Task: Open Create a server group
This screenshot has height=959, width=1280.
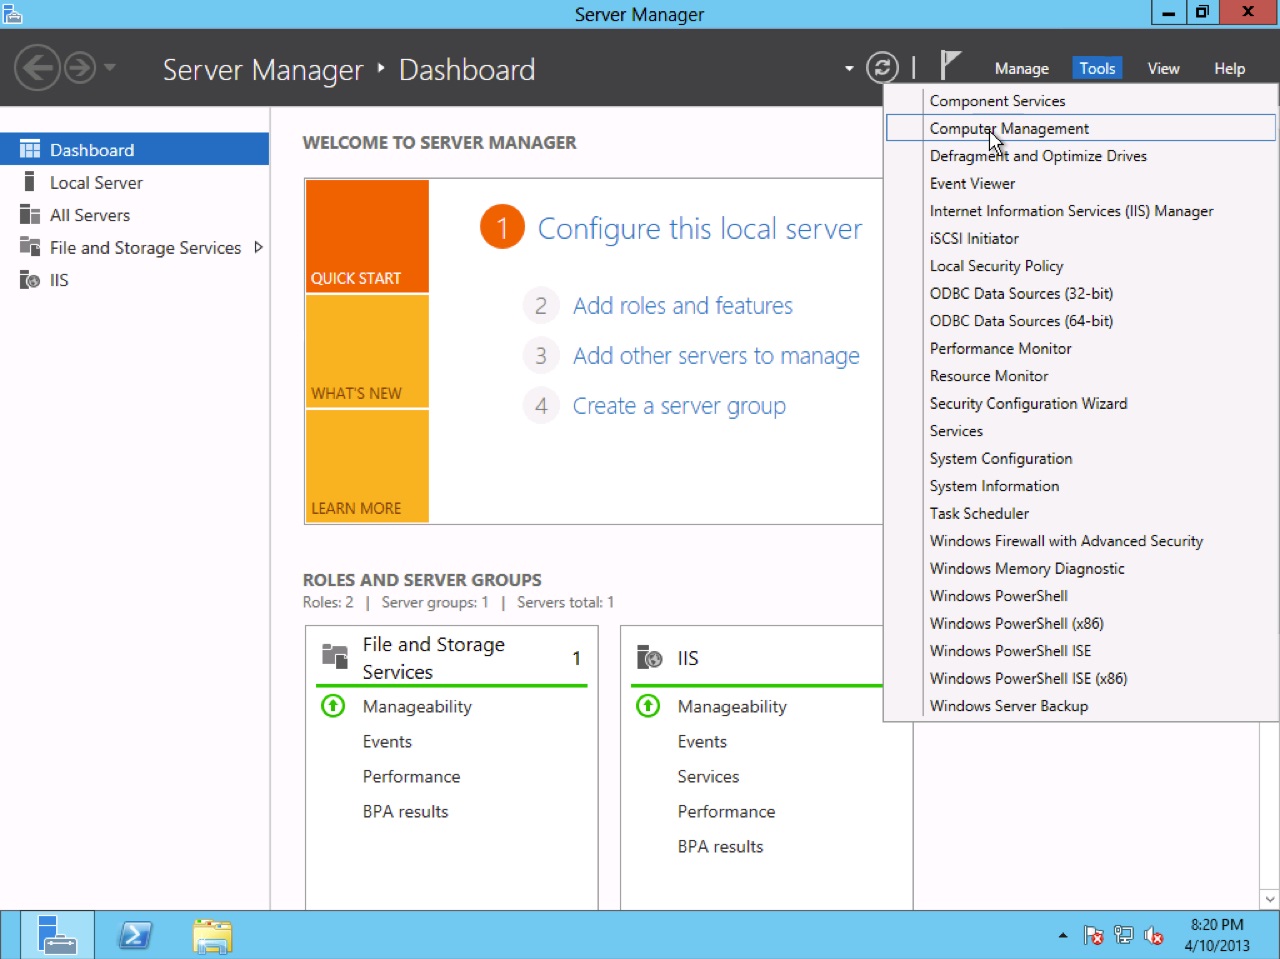Action: tap(678, 406)
